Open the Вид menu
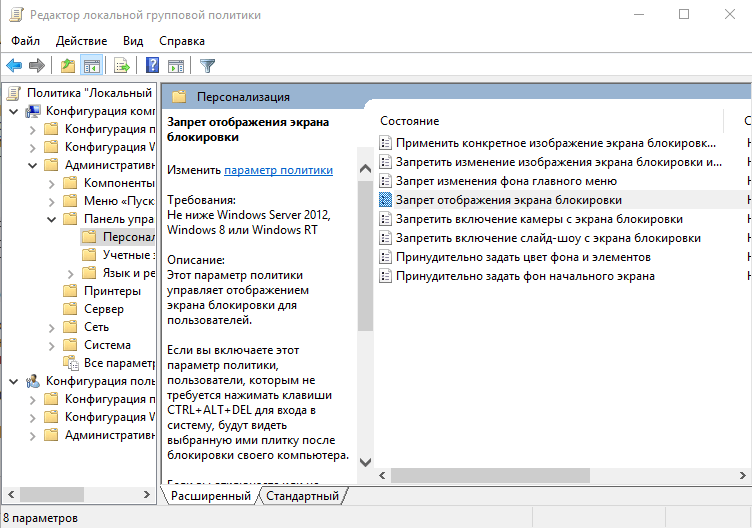Viewport: 752px width, 528px height. (x=133, y=41)
